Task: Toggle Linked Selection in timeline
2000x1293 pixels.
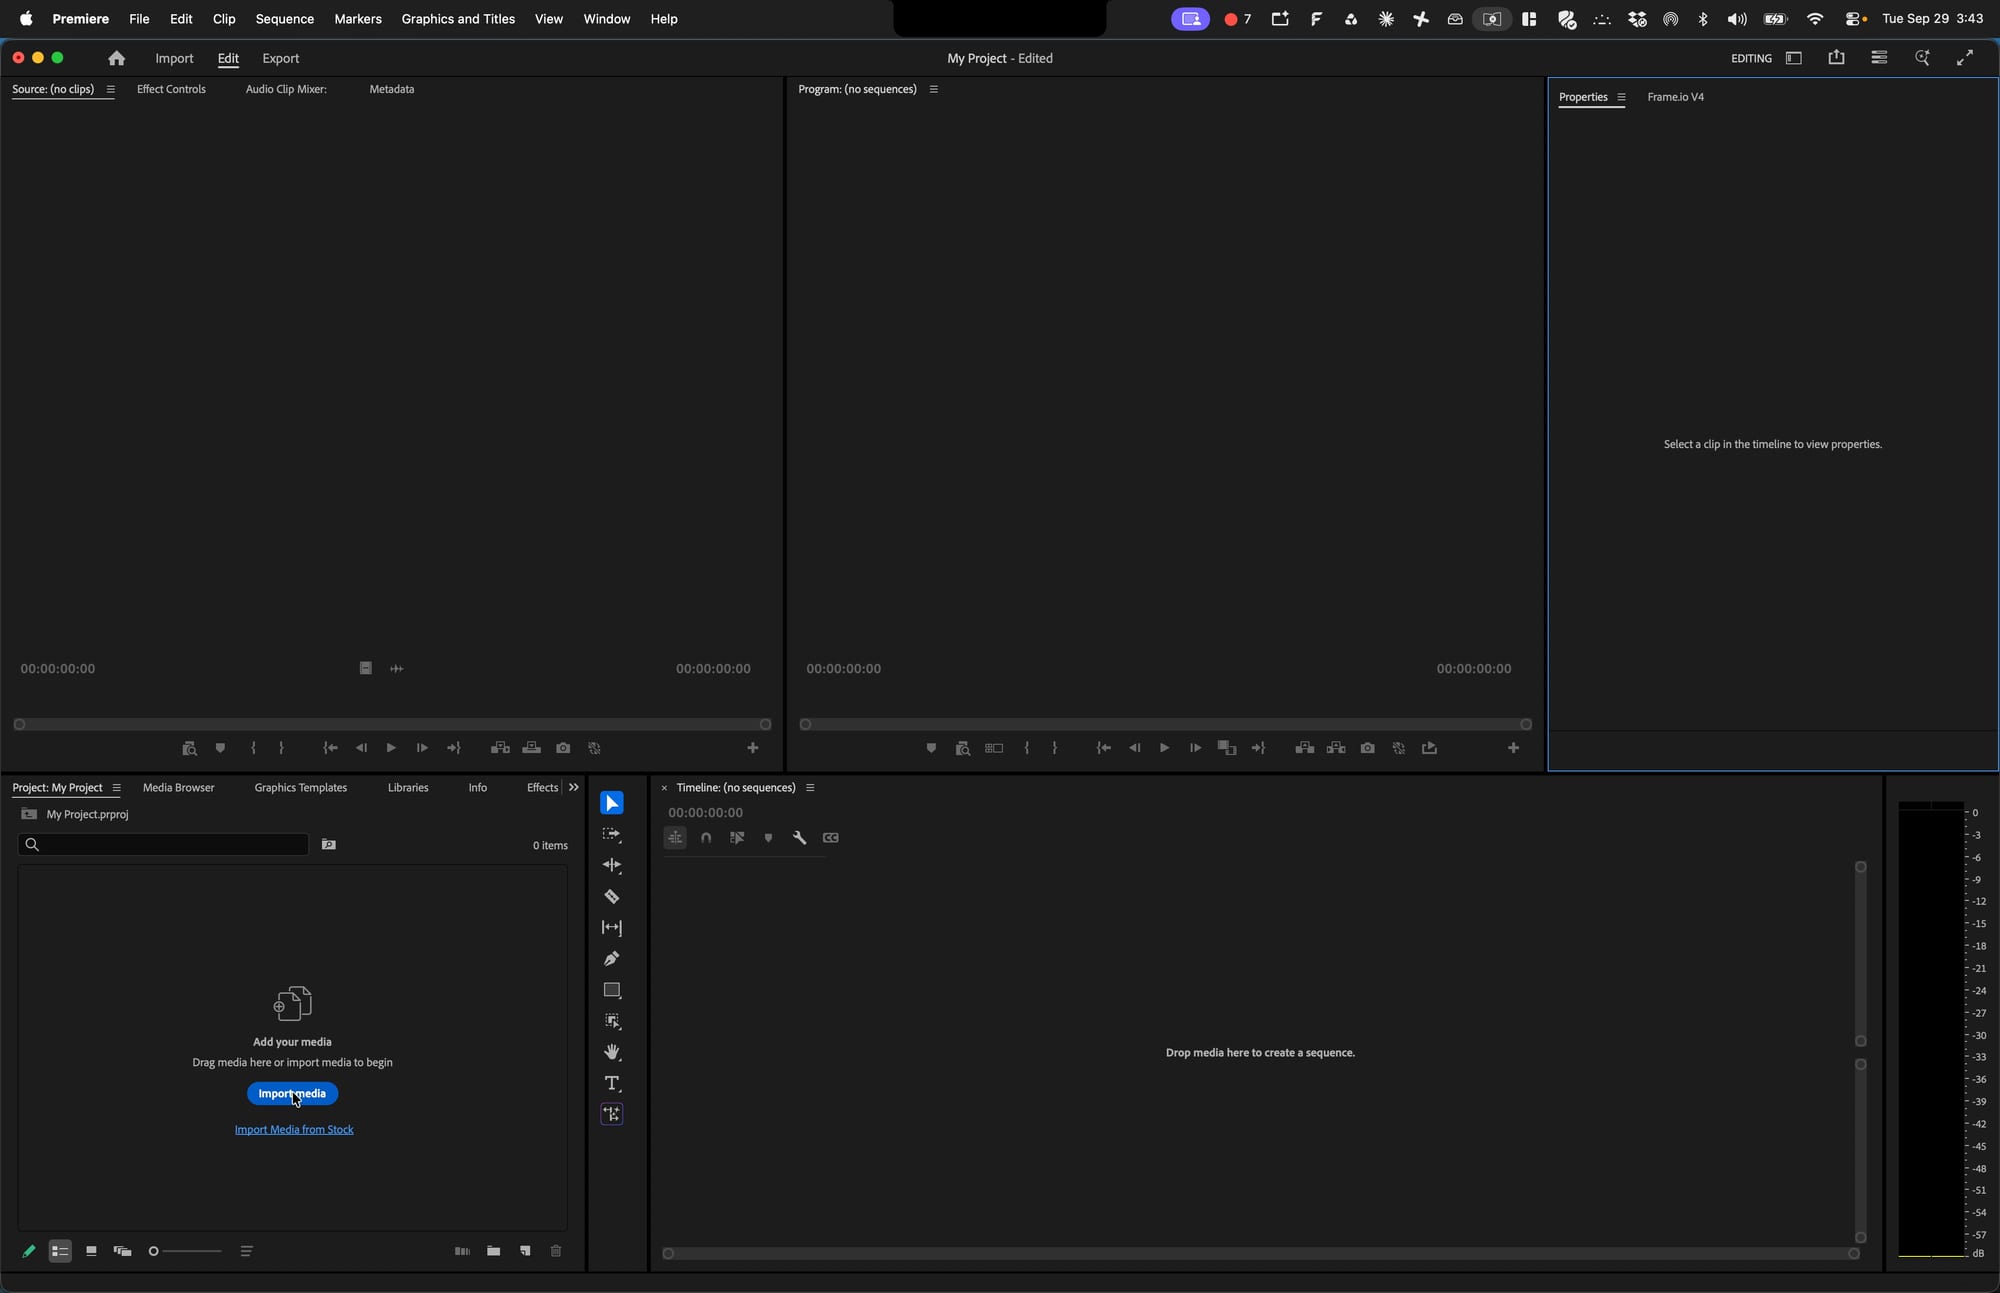Action: click(737, 838)
